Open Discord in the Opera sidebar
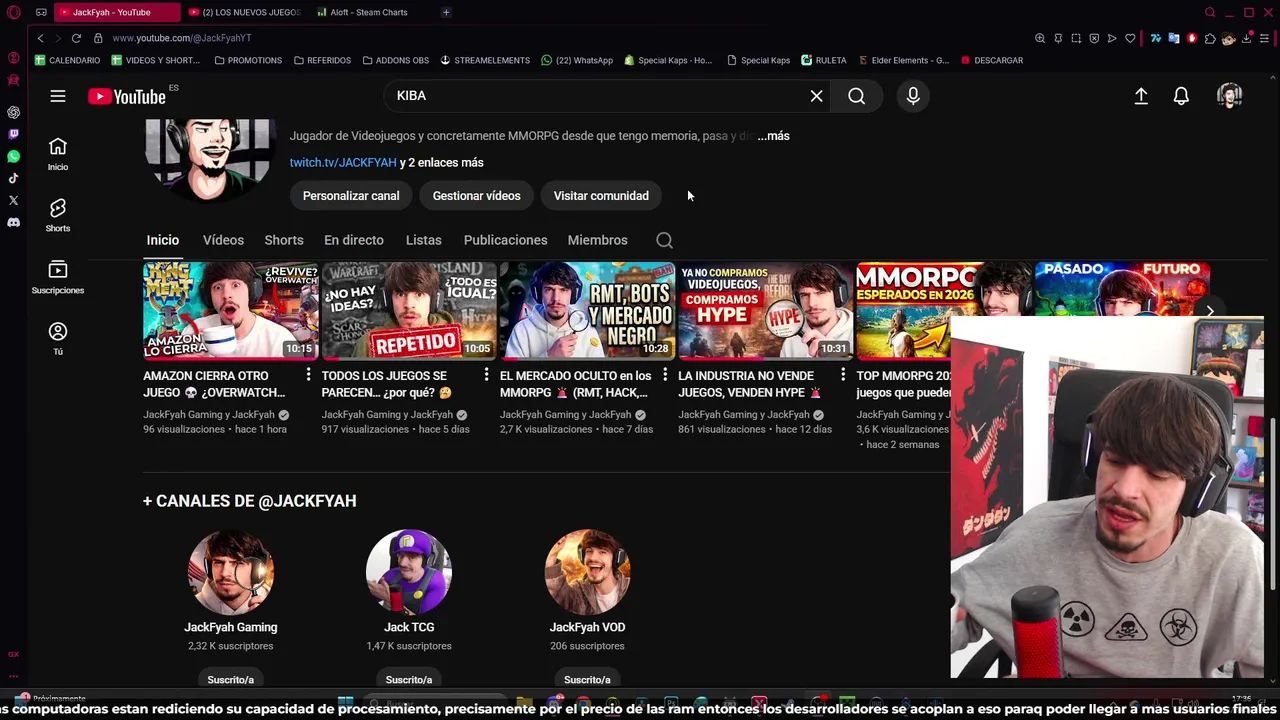 click(13, 222)
